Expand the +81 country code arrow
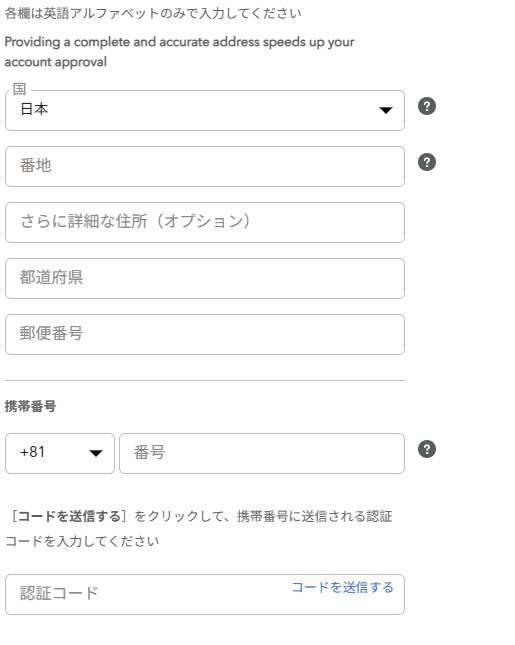This screenshot has width=515, height=645. click(95, 453)
